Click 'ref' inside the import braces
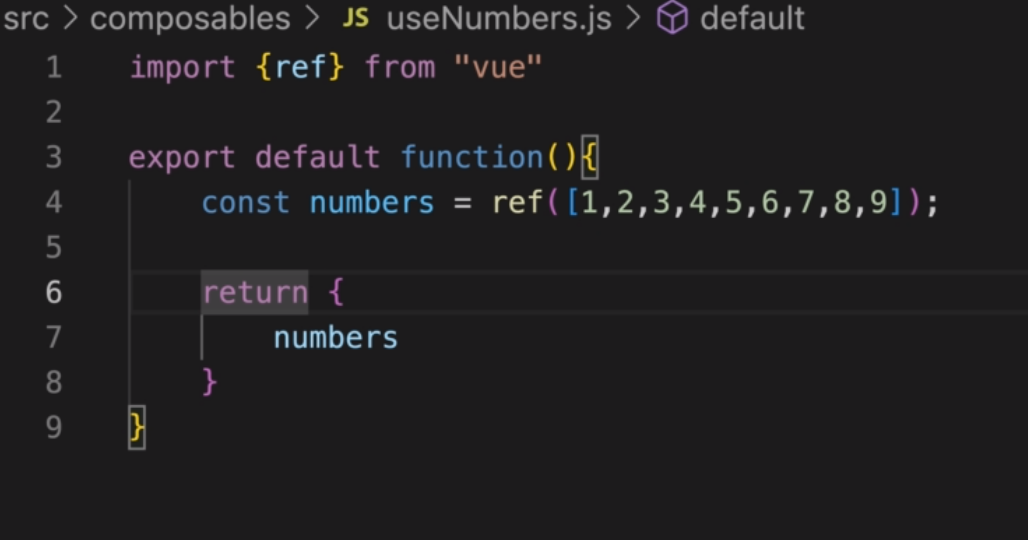Screen dimensions: 1028x540 point(300,68)
